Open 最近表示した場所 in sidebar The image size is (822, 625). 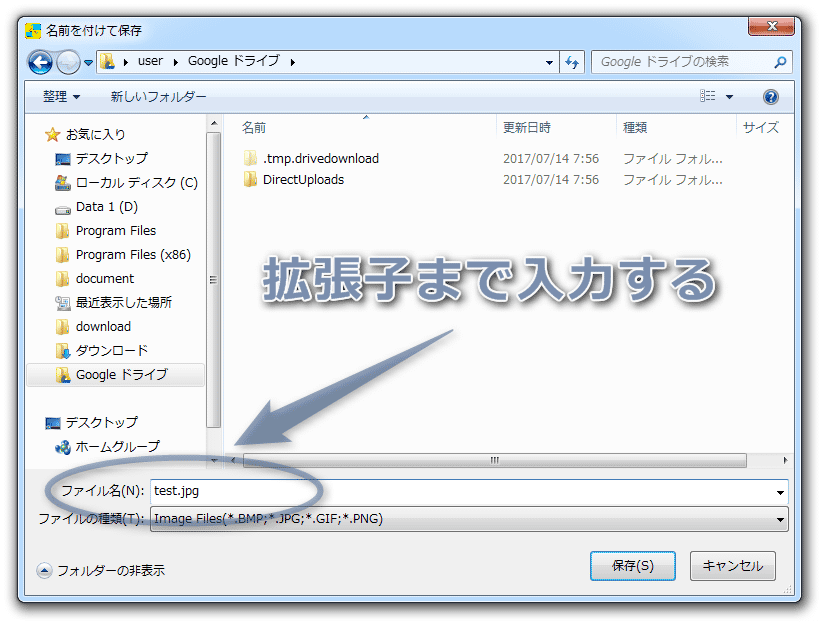124,303
